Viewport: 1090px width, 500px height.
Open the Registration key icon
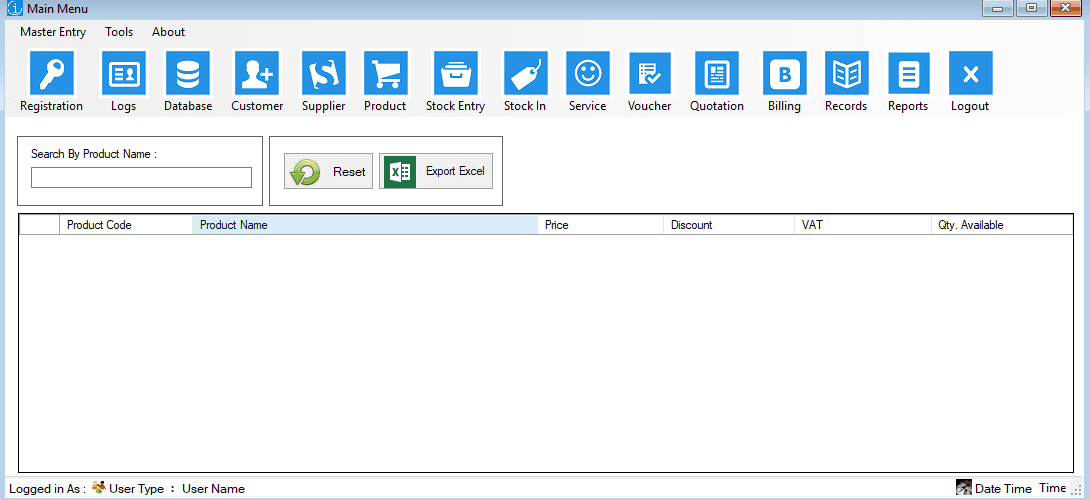tap(51, 73)
